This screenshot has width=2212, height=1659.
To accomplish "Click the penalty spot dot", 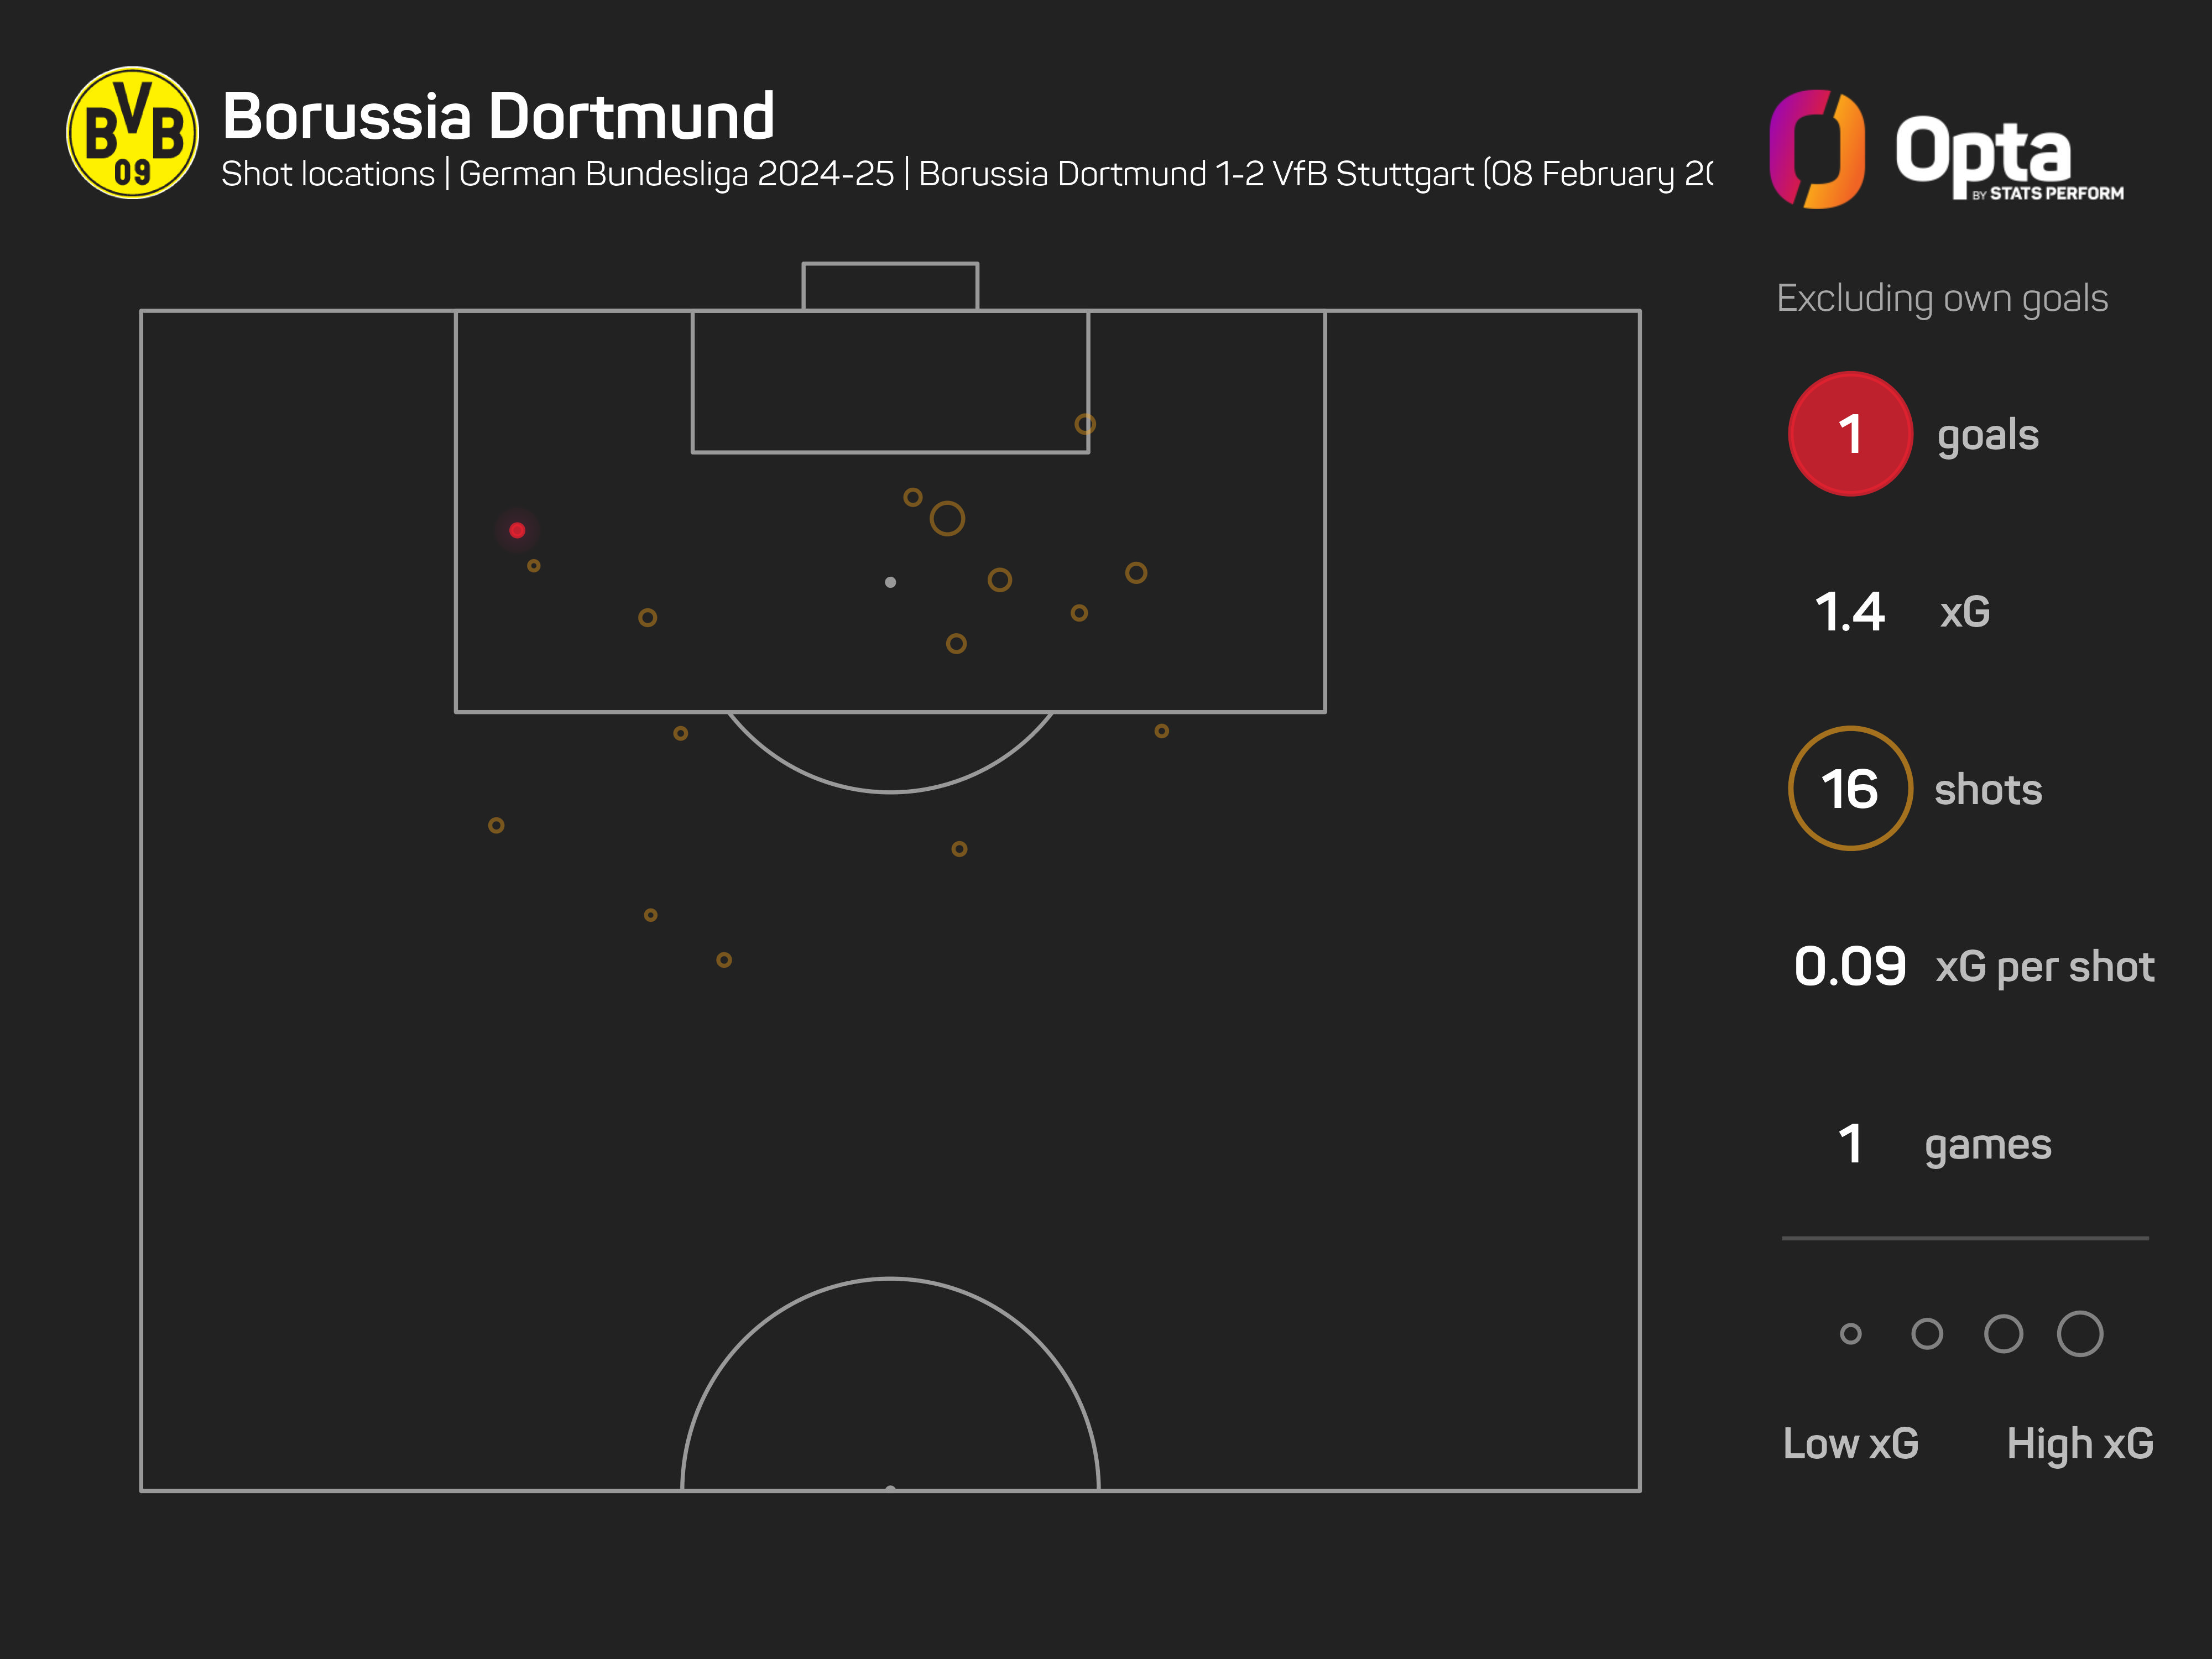I will pyautogui.click(x=890, y=582).
